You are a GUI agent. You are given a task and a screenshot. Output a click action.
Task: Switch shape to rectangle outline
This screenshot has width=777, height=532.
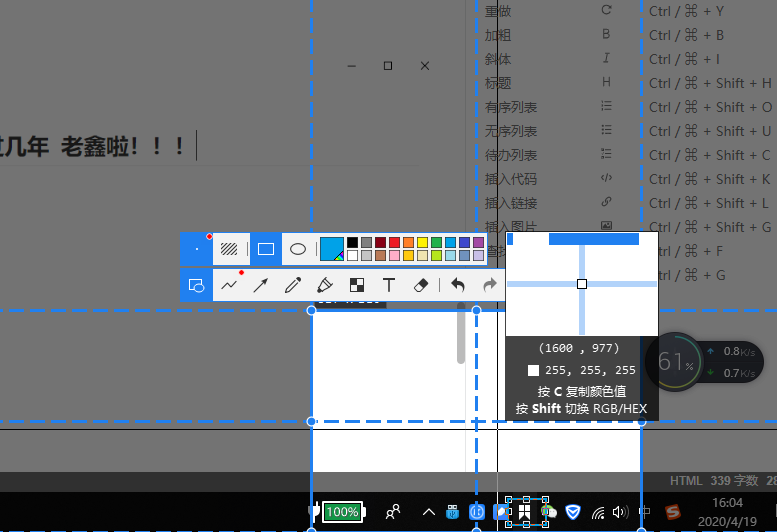click(x=266, y=249)
